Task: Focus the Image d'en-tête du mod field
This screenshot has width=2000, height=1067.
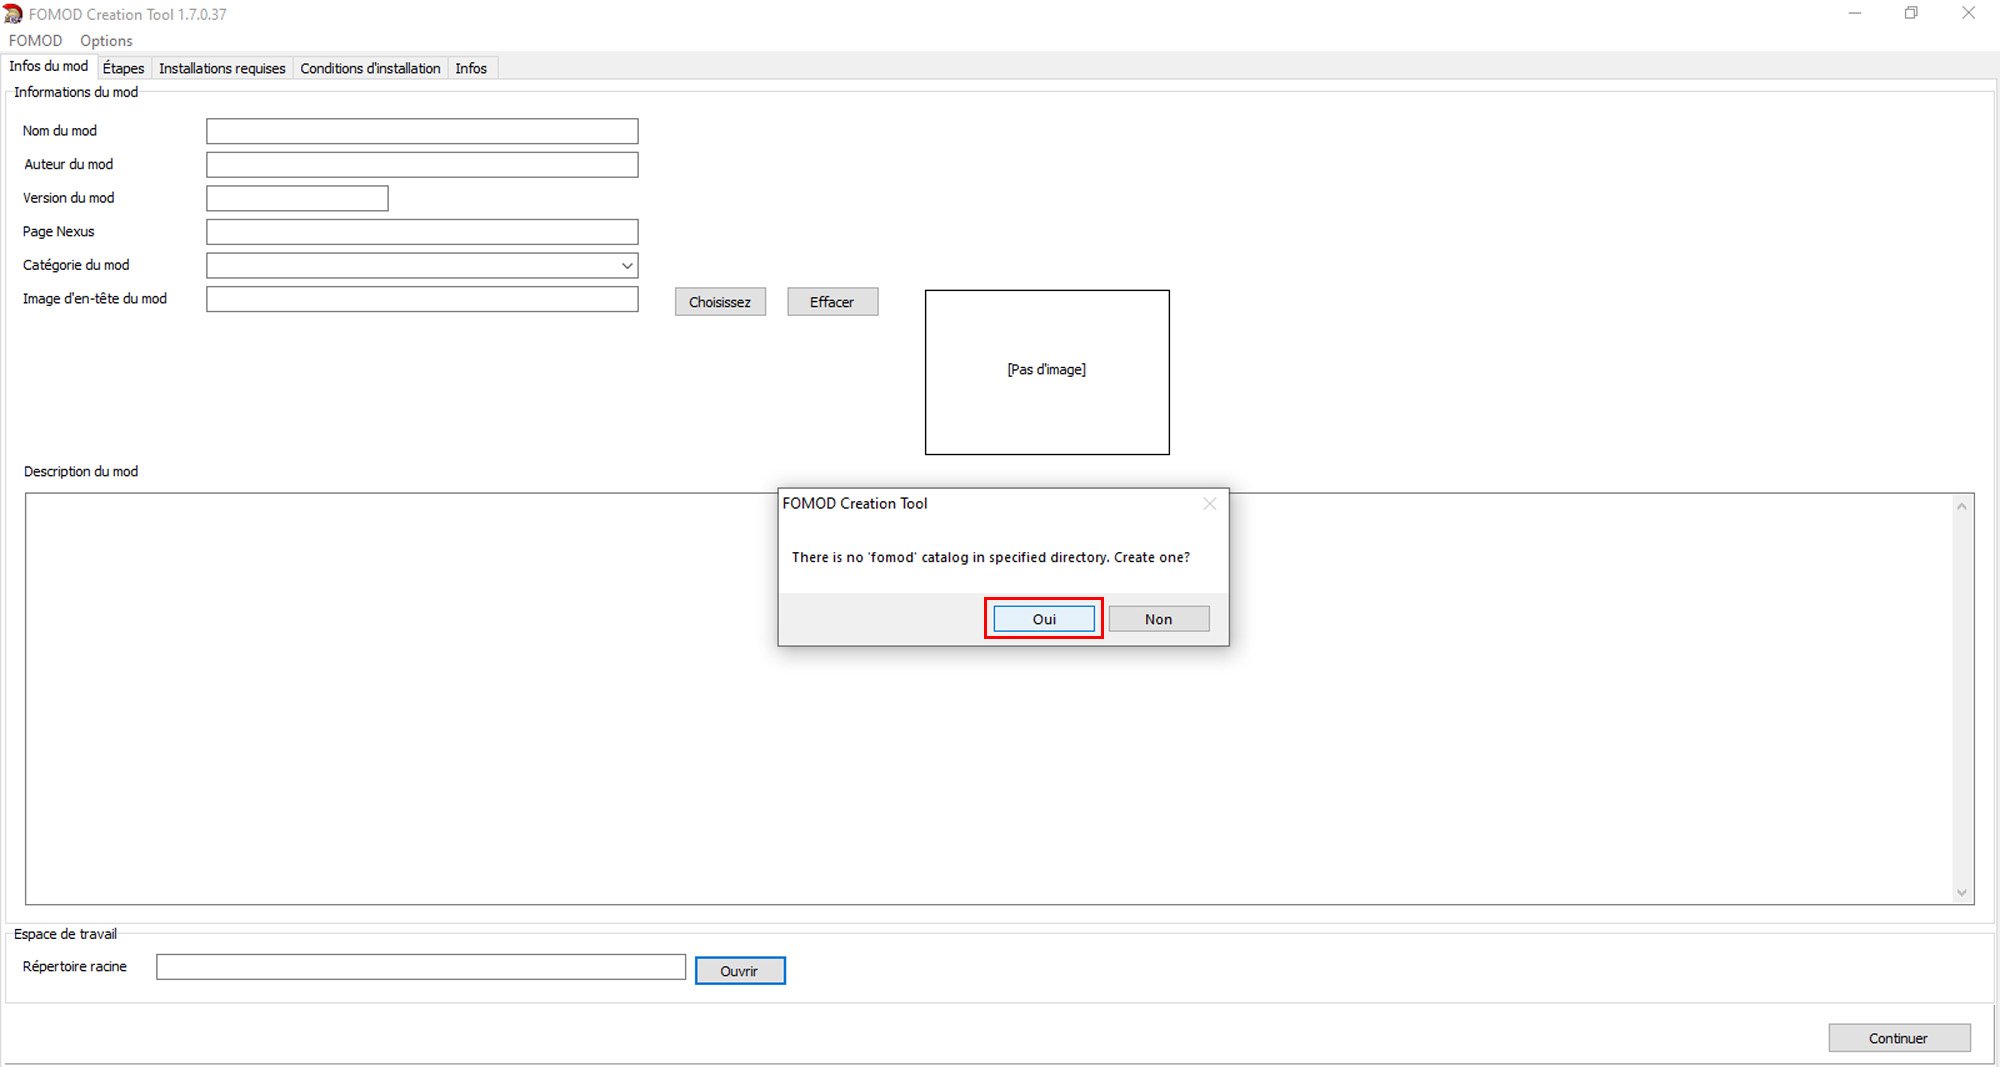Action: click(422, 299)
